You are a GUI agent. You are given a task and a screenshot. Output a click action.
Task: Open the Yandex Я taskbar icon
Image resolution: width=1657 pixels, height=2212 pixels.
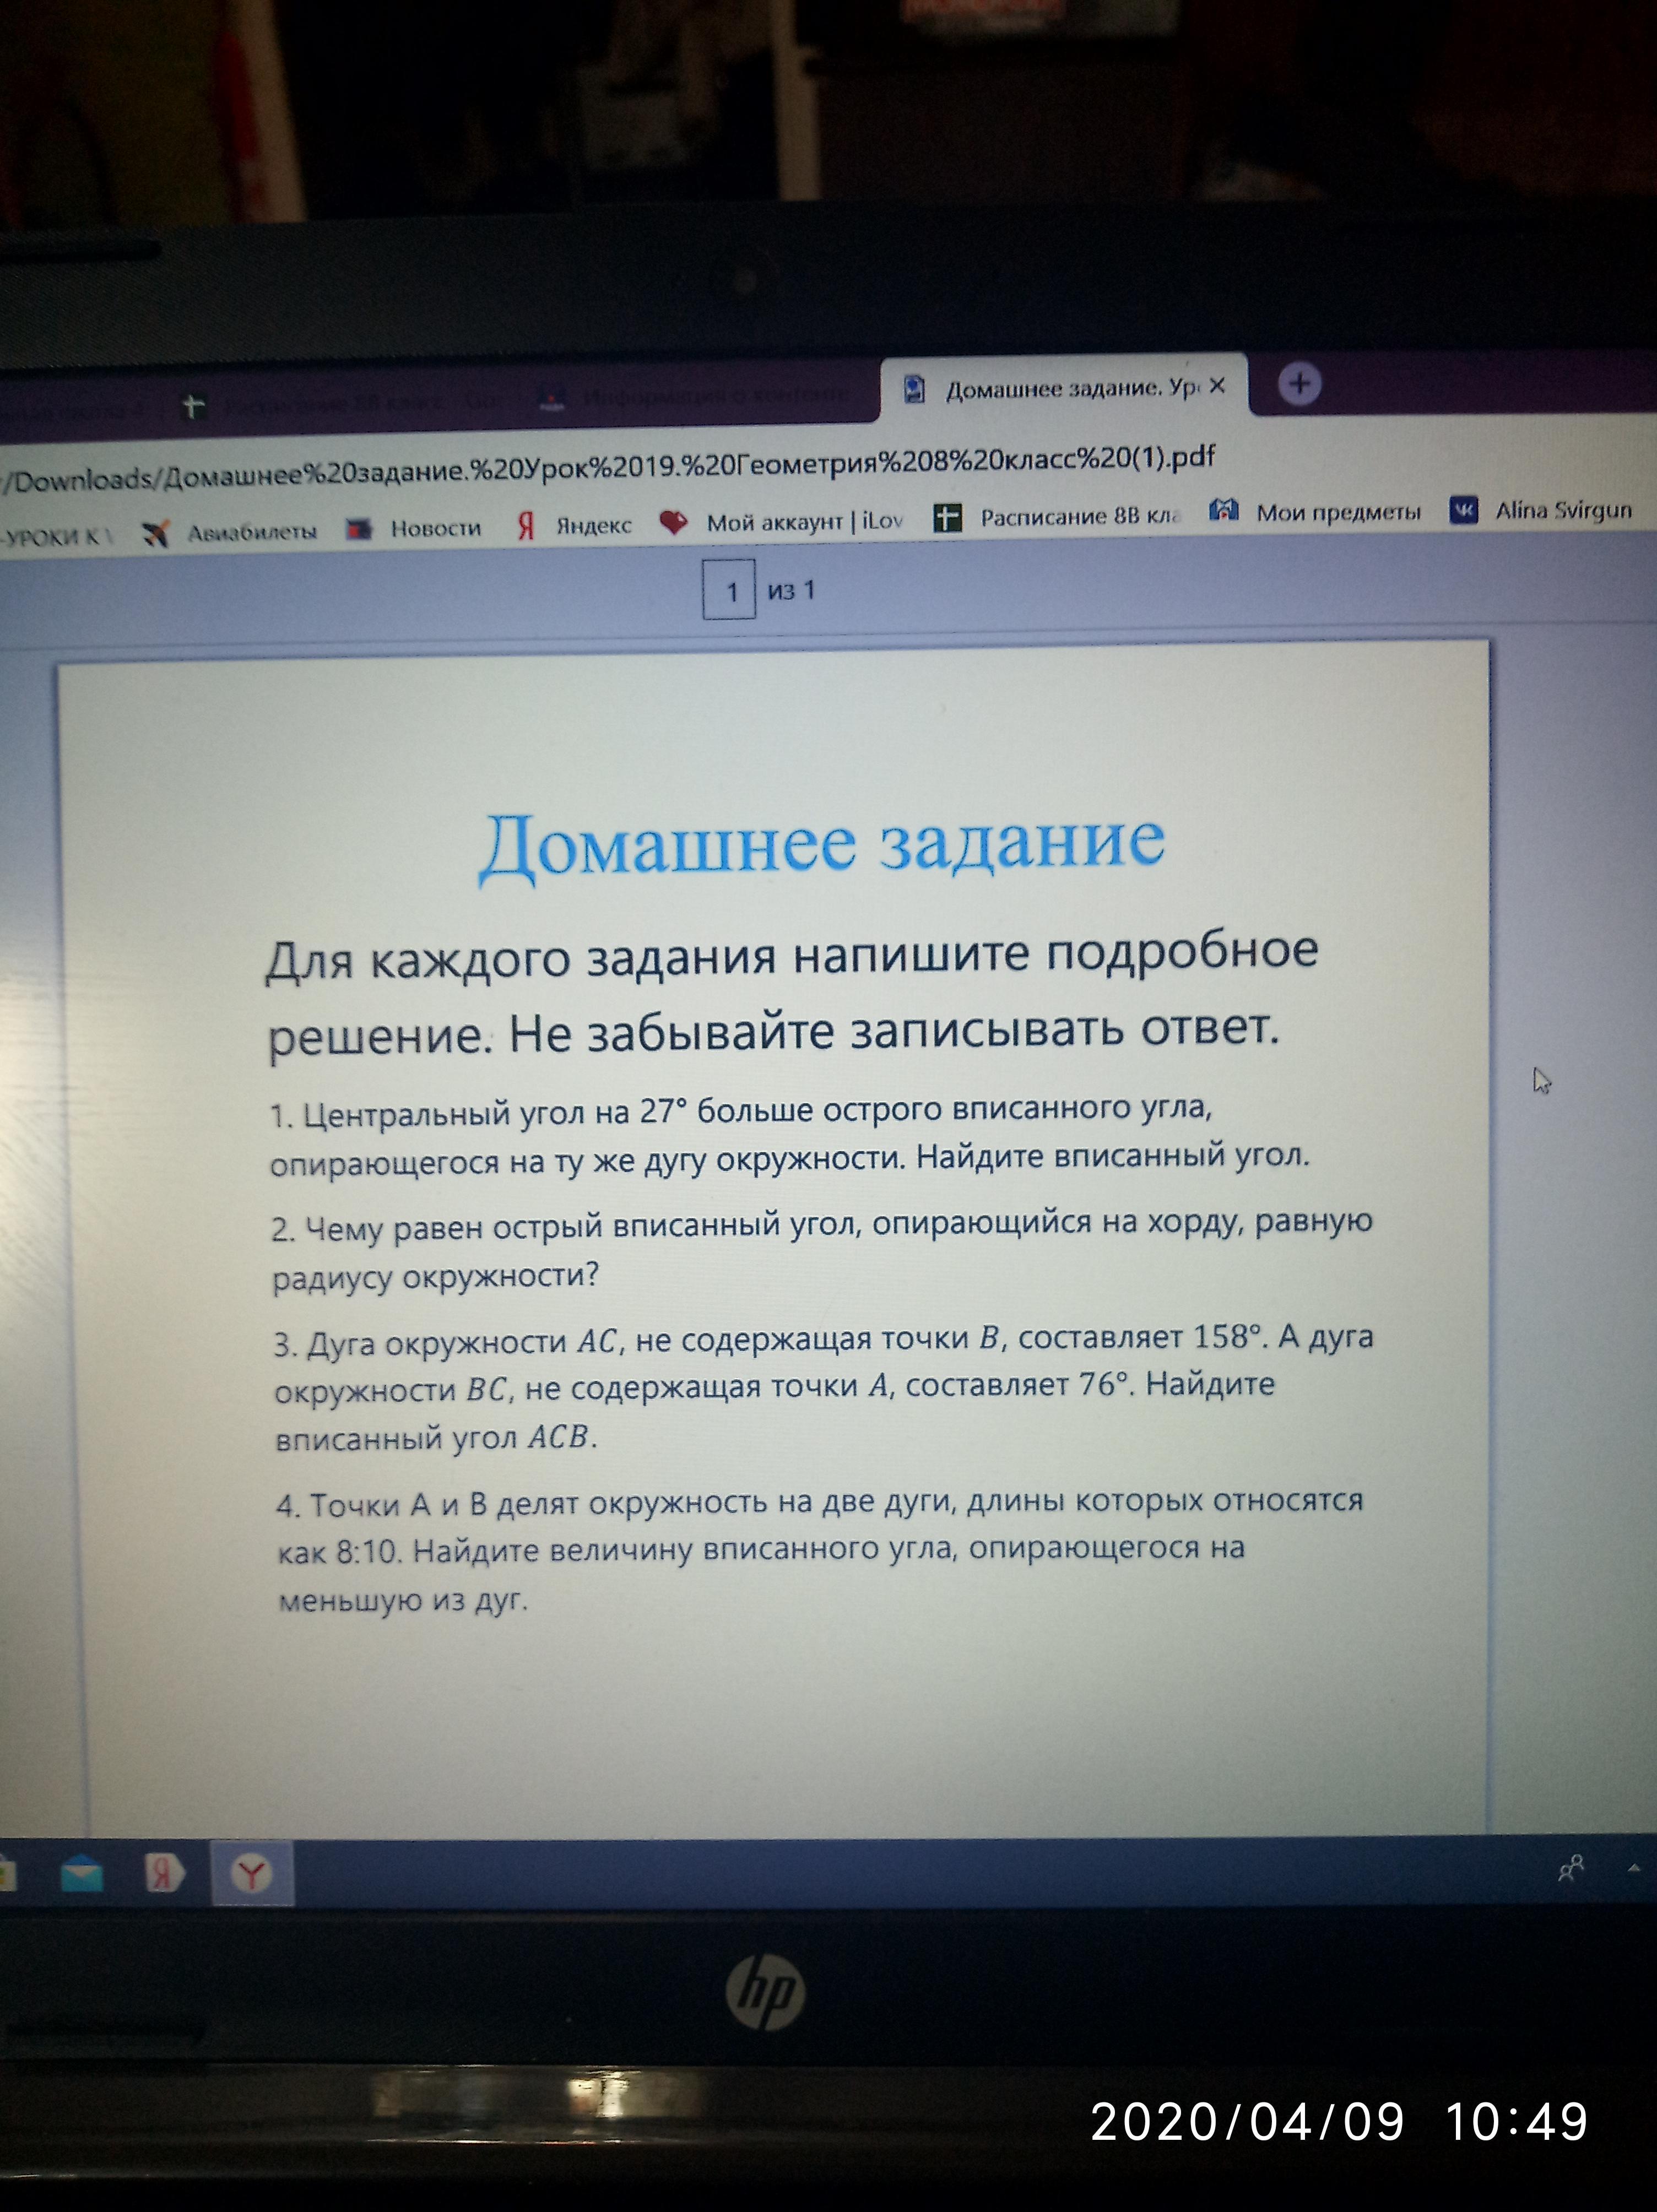(165, 1873)
